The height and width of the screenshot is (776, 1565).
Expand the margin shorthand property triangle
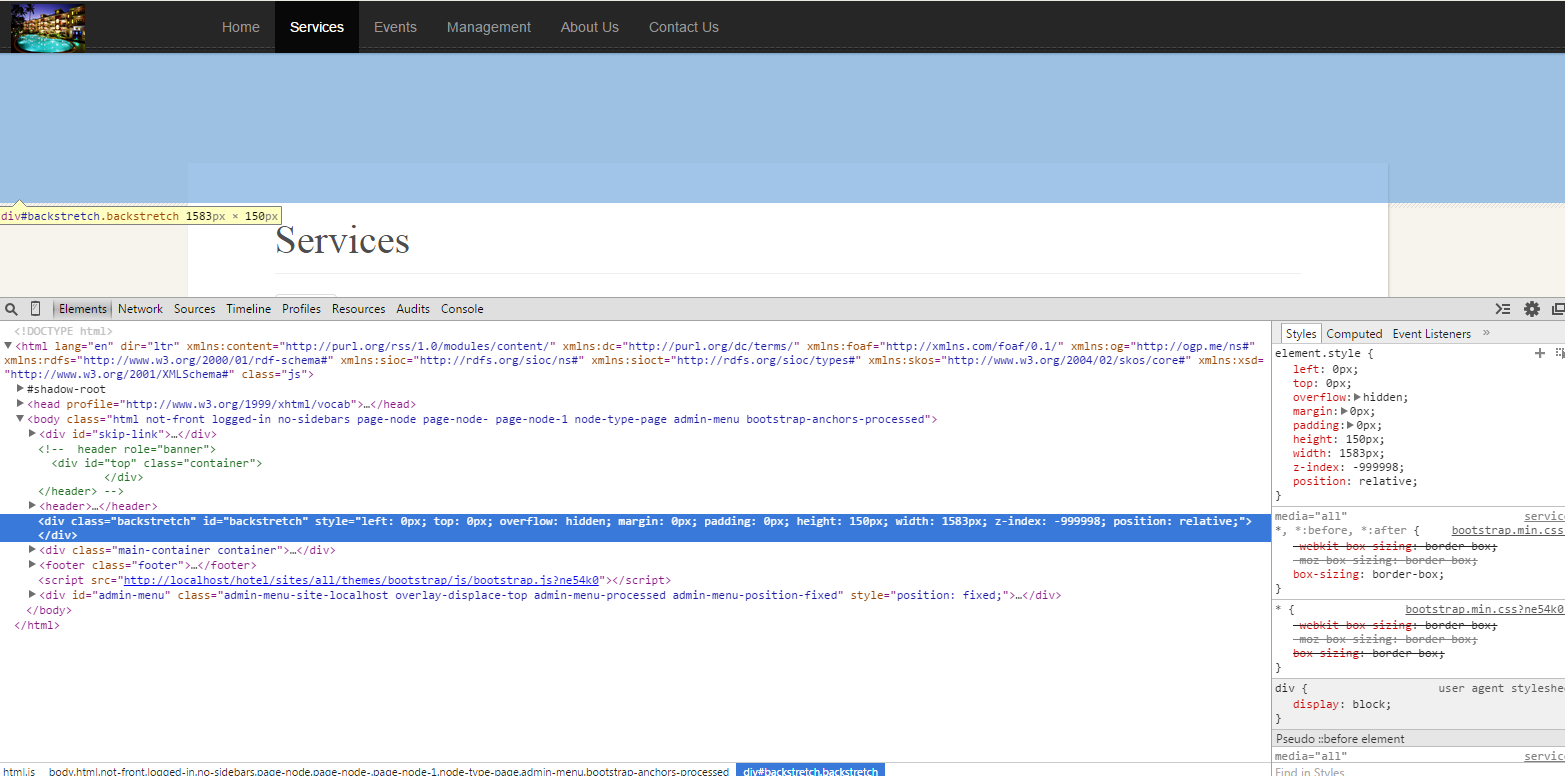(x=1344, y=411)
